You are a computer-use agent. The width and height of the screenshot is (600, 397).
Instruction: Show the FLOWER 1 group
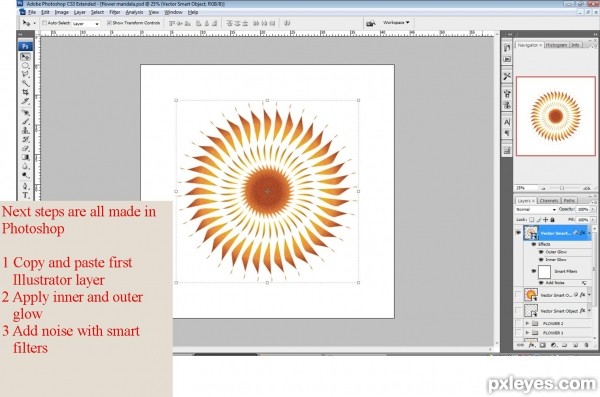(x=518, y=333)
